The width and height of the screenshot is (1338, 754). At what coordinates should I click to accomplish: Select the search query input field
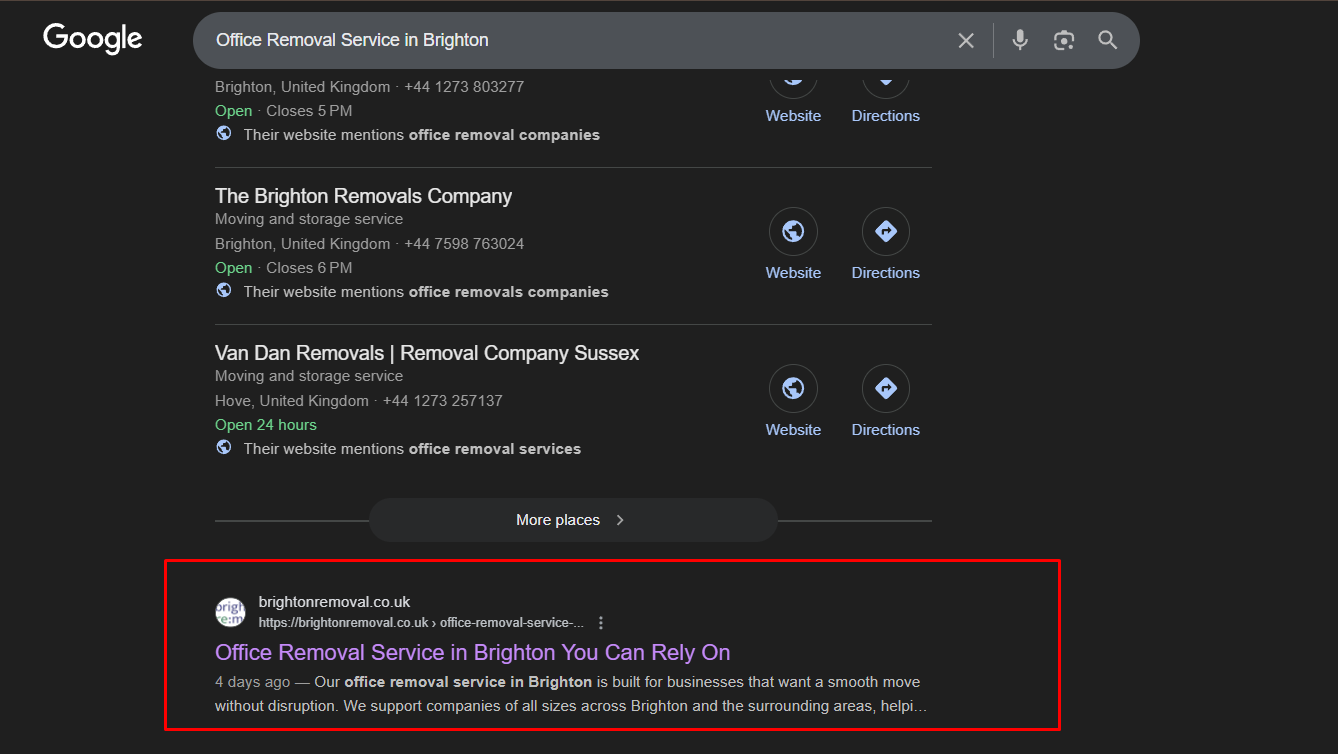[x=560, y=40]
